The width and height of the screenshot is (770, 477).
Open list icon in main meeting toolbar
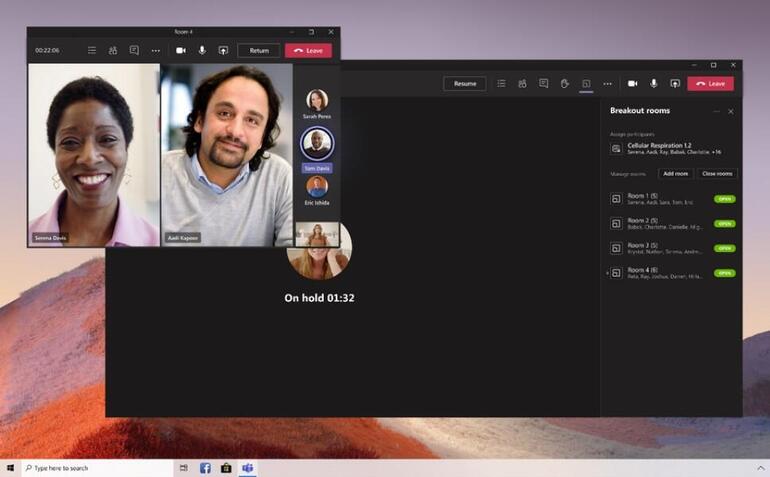tap(501, 84)
